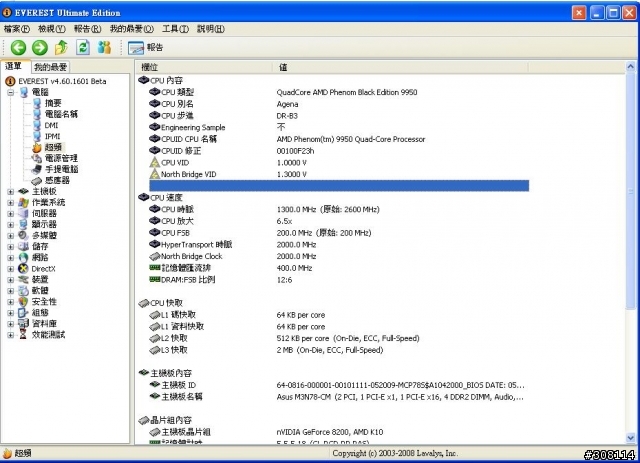The height and width of the screenshot is (463, 640).
Task: Open the 工具 menu
Action: point(176,29)
